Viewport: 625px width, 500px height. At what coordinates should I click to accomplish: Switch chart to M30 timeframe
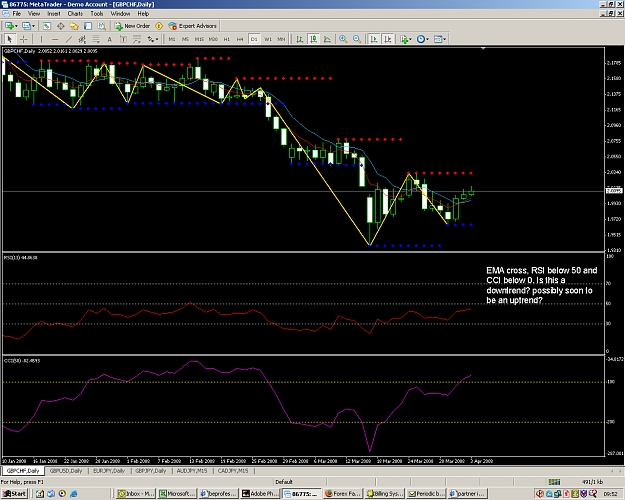tap(213, 39)
